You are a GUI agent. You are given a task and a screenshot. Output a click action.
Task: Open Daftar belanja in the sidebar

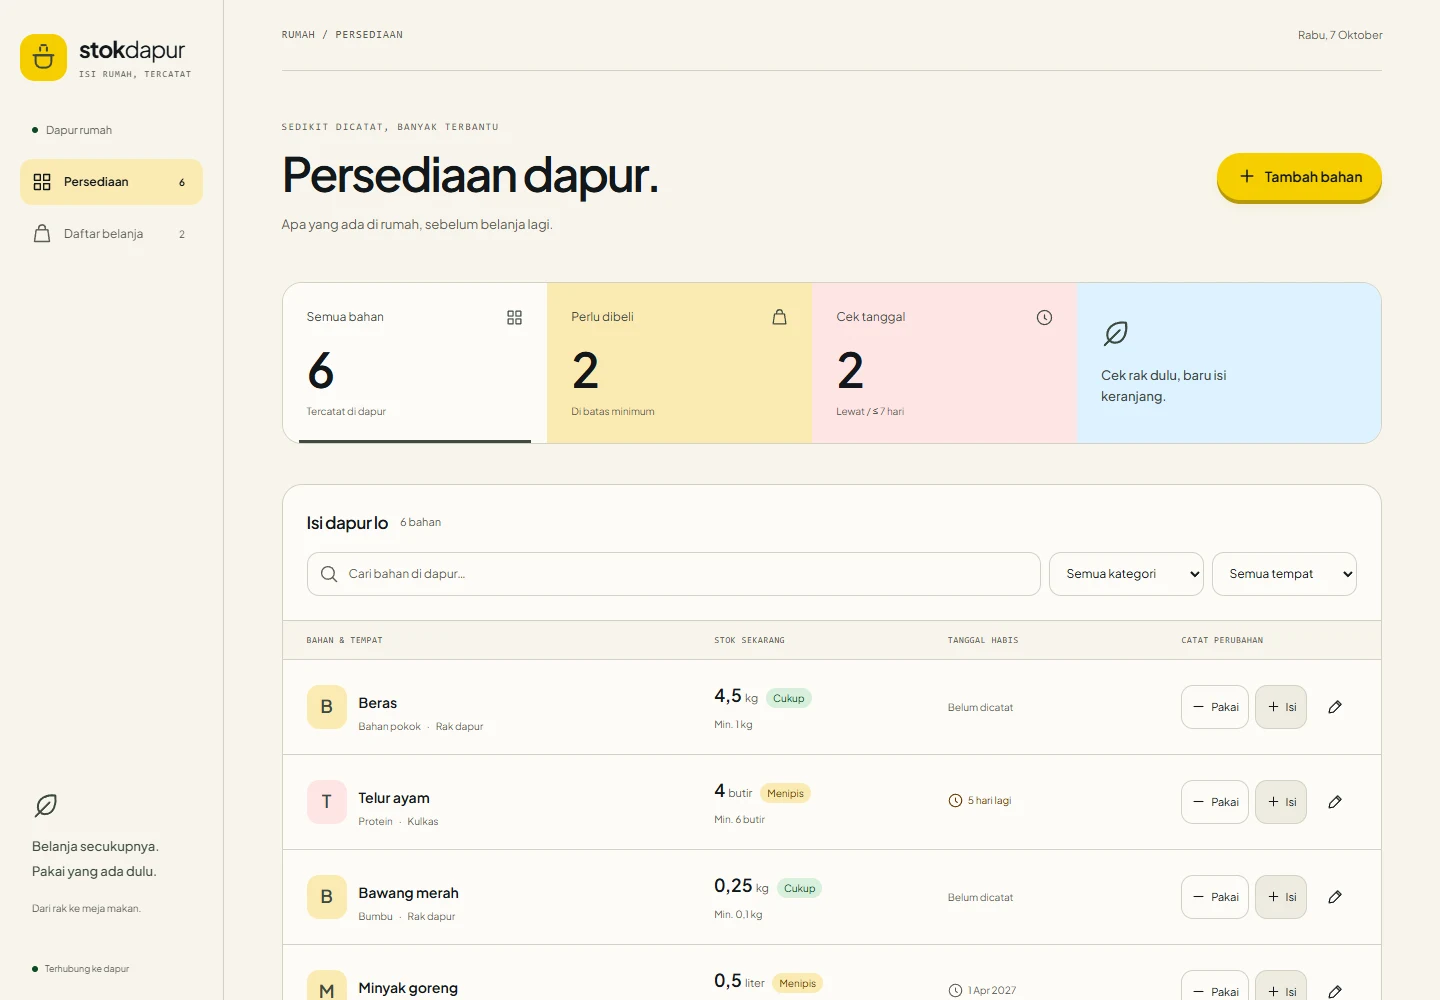(111, 234)
